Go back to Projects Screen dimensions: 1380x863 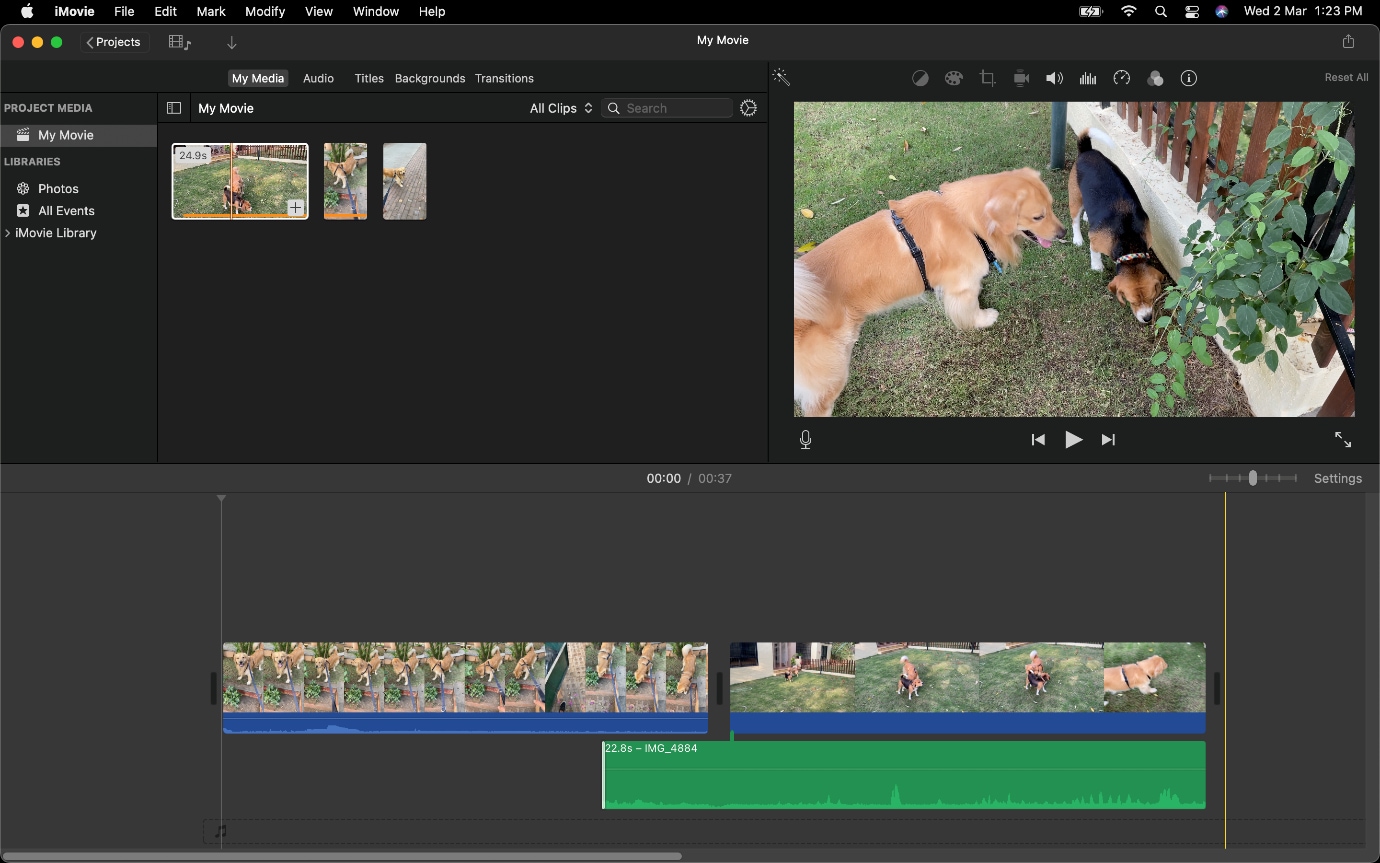click(114, 42)
